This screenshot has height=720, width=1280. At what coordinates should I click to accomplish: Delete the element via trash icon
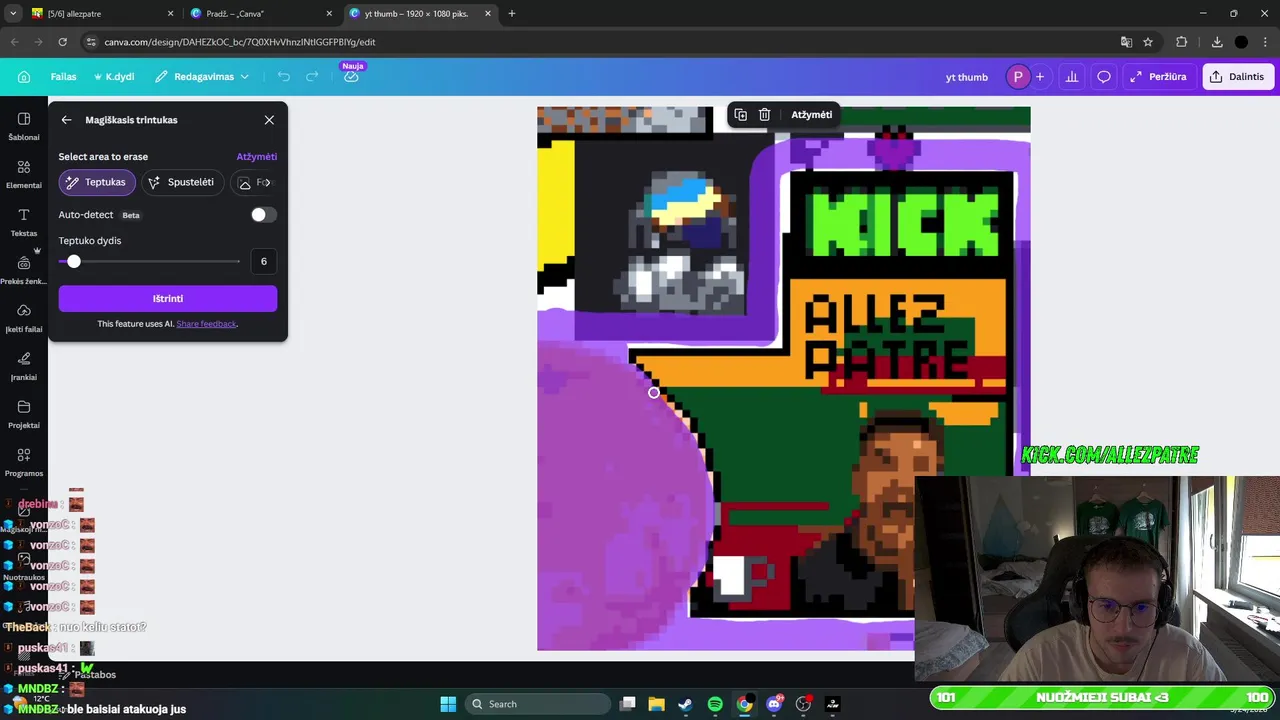(764, 115)
